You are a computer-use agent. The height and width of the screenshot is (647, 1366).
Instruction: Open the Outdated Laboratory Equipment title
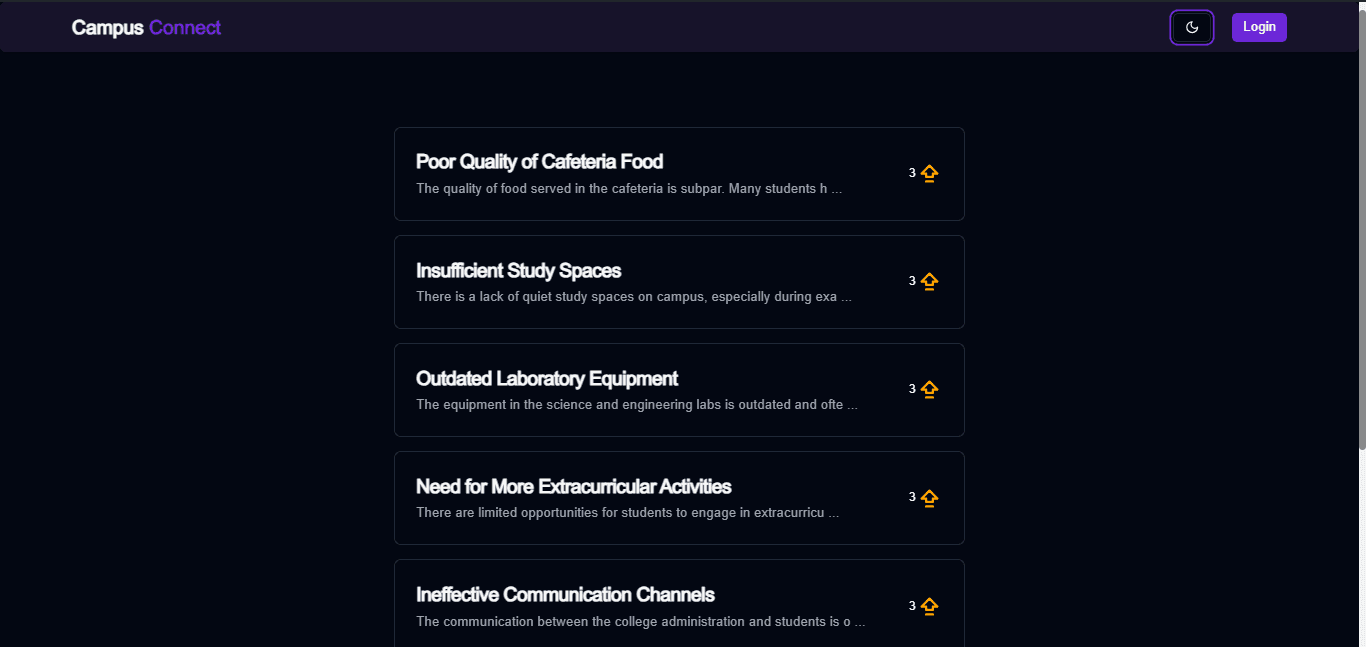(x=547, y=378)
